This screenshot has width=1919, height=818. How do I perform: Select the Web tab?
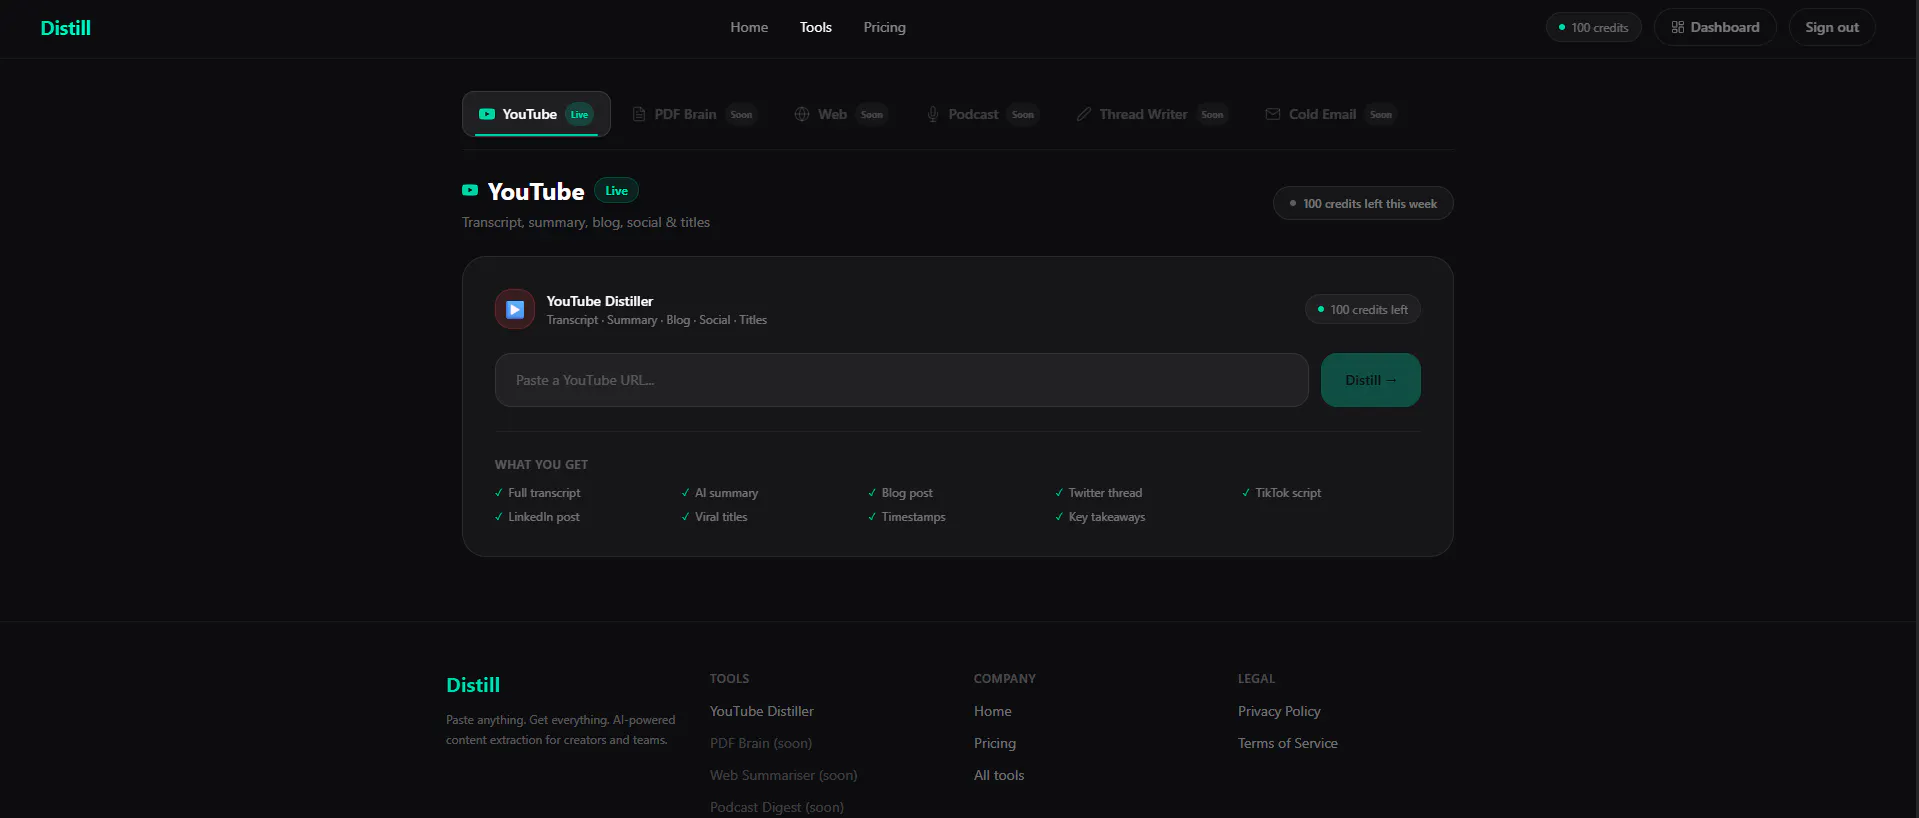click(840, 114)
